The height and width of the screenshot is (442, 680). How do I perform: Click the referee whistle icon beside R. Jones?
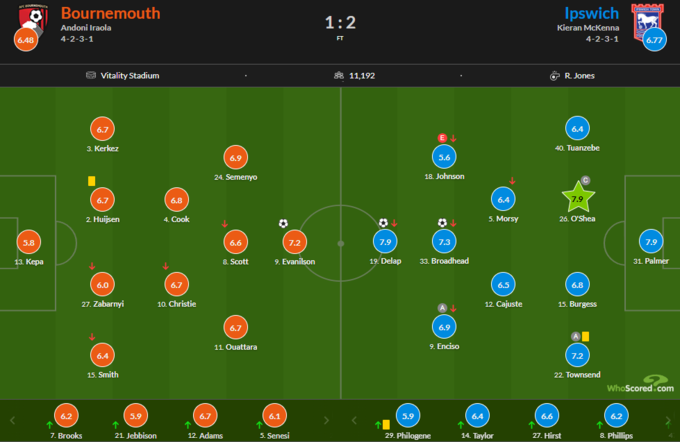553,76
